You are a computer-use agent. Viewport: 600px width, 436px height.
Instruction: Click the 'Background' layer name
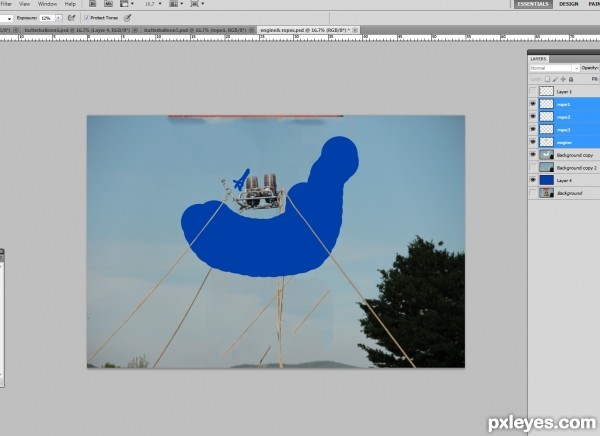click(x=569, y=193)
